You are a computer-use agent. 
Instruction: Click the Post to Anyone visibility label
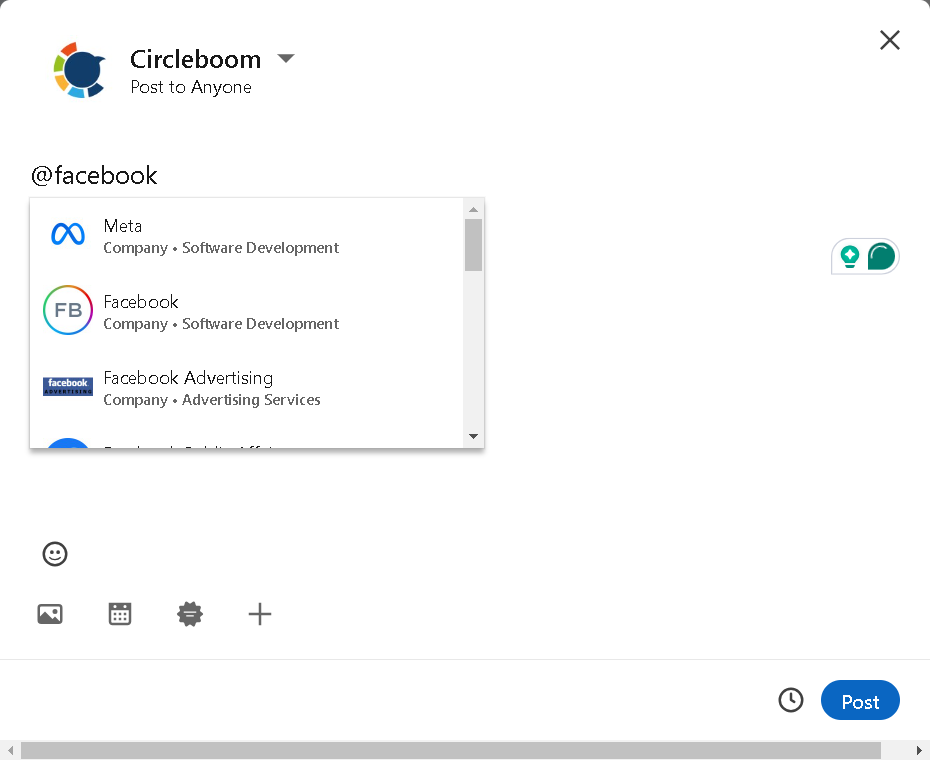click(191, 87)
